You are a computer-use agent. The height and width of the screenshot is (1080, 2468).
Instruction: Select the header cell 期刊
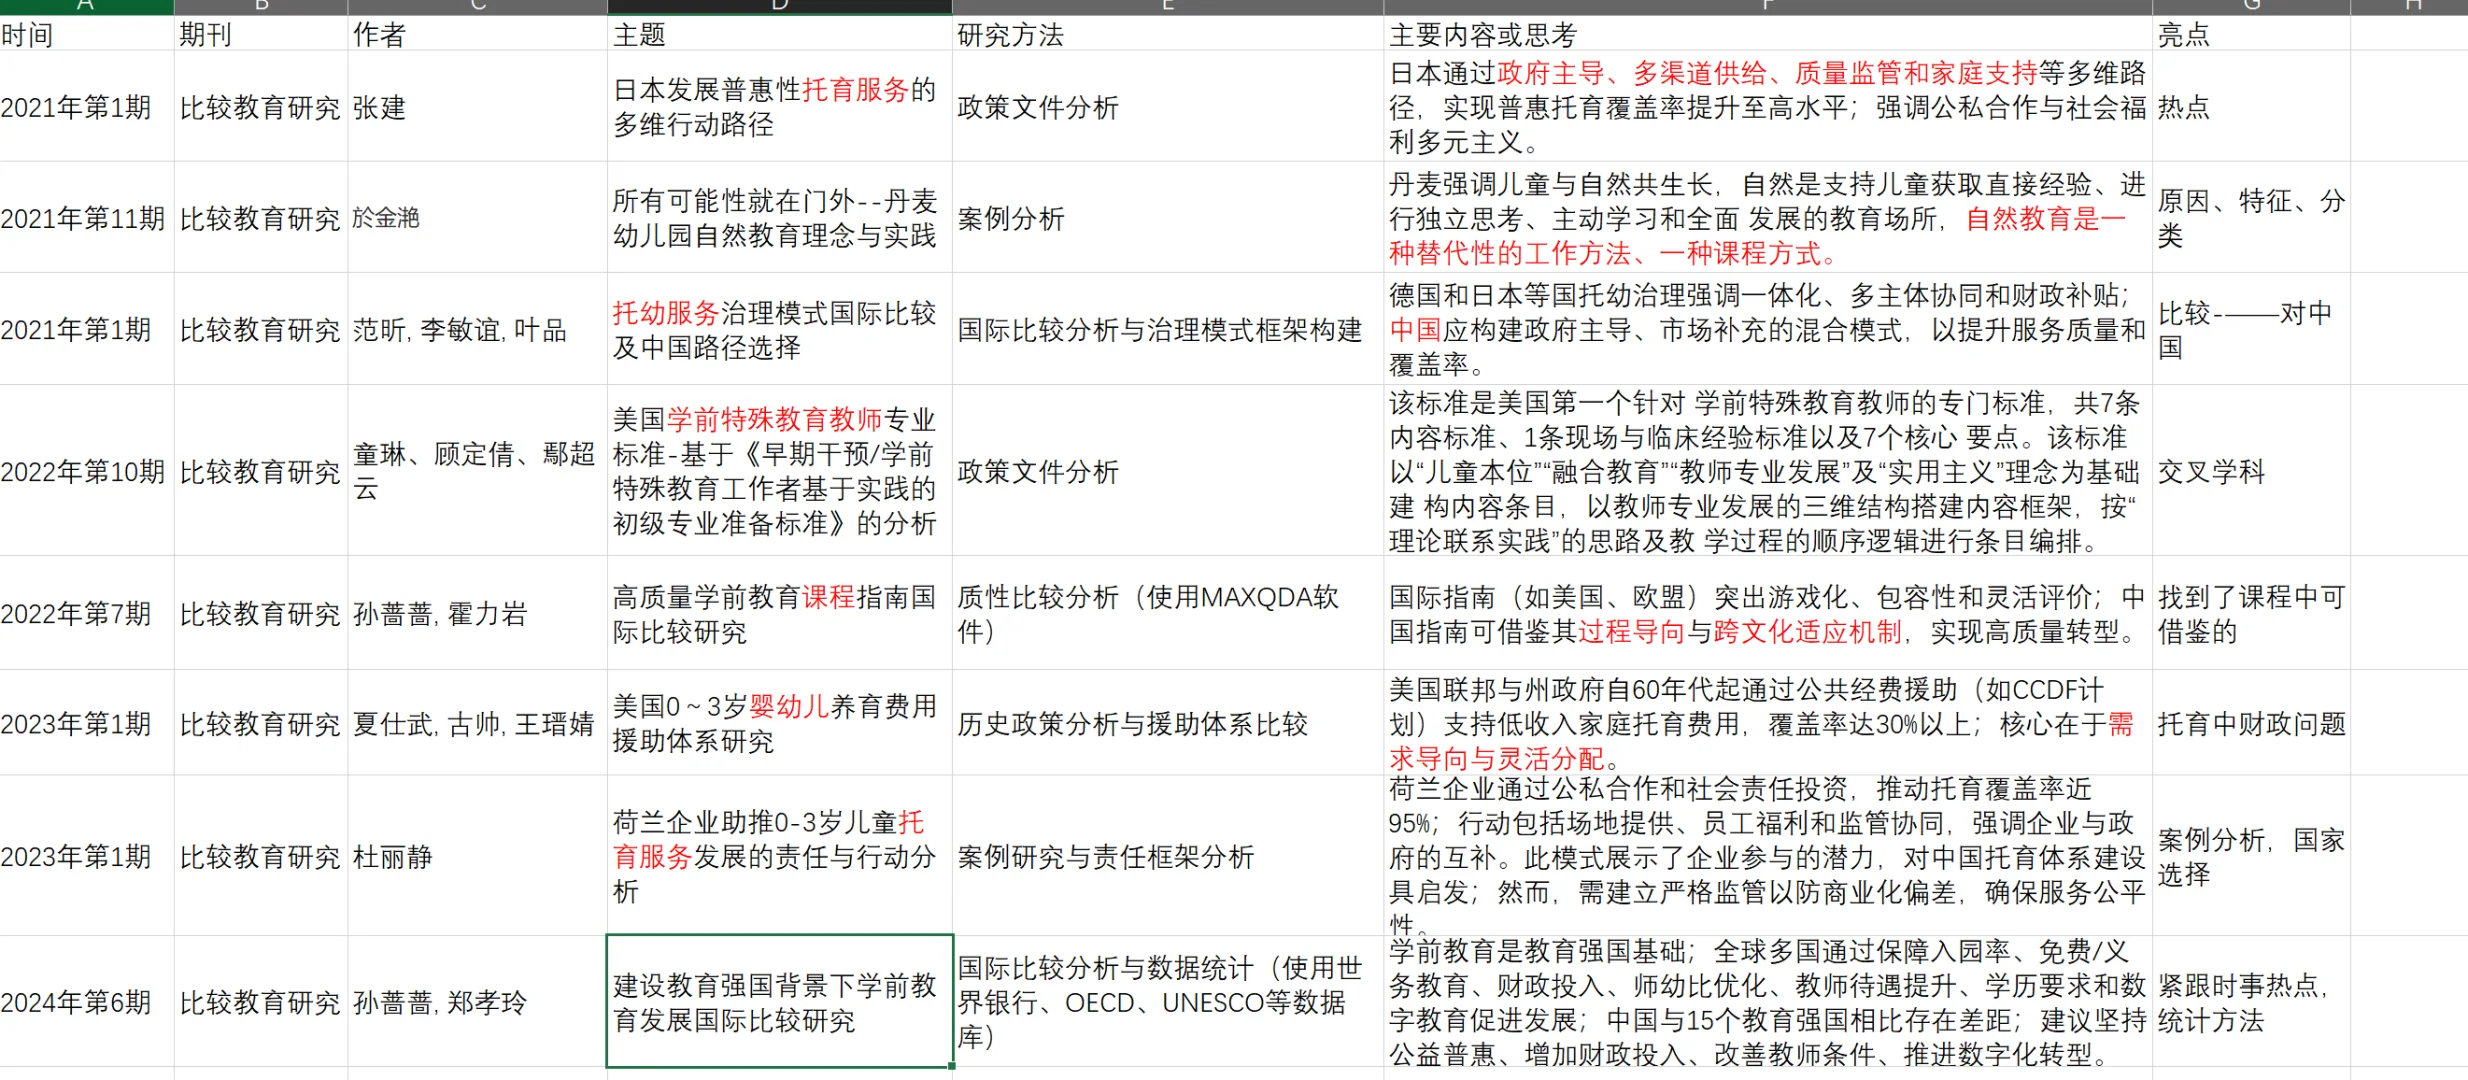[x=260, y=34]
